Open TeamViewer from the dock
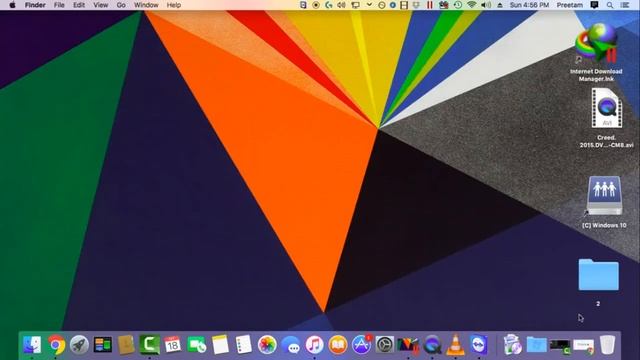Viewport: 640px width, 360px height. coord(478,345)
